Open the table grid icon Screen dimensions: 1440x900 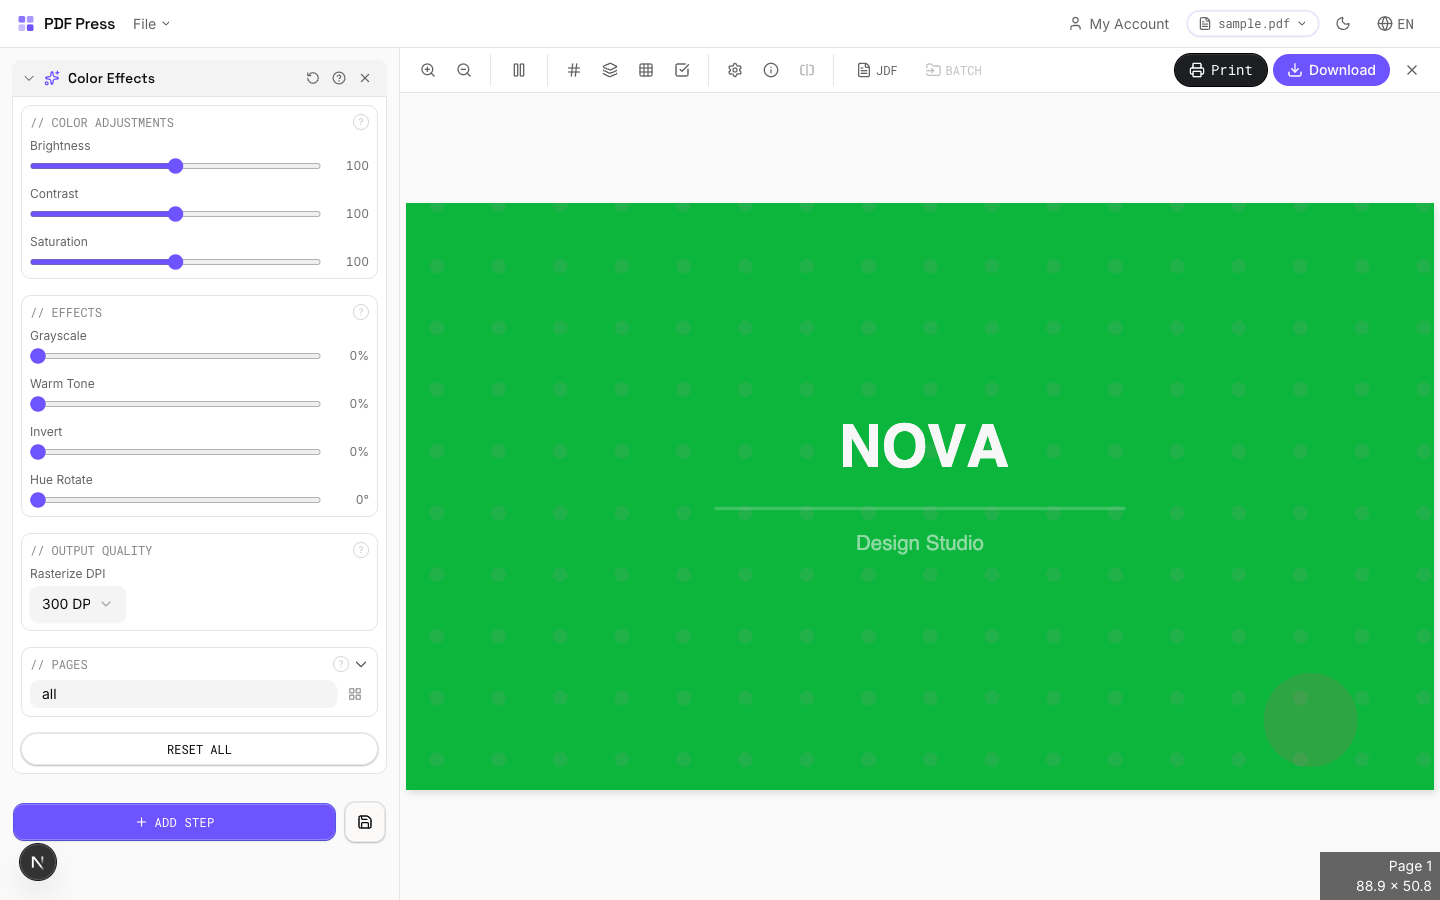[646, 70]
